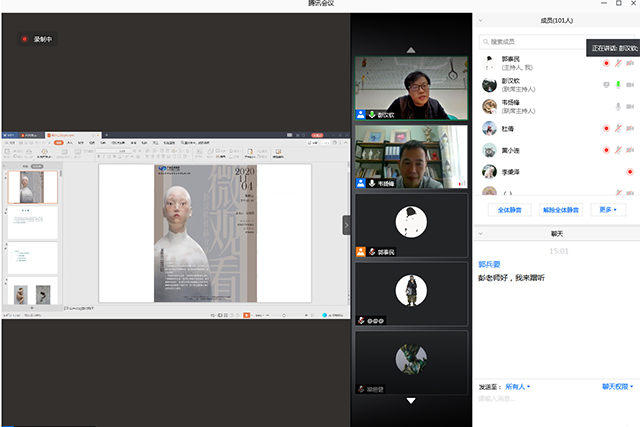Click the microphone icon next to 彭汉钦

618,84
